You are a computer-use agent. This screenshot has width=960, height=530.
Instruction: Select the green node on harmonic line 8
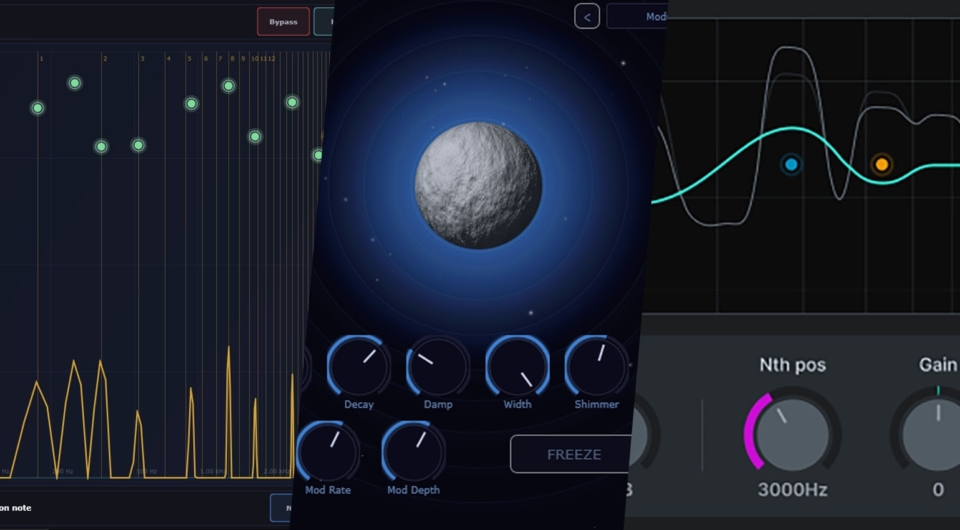pos(228,86)
